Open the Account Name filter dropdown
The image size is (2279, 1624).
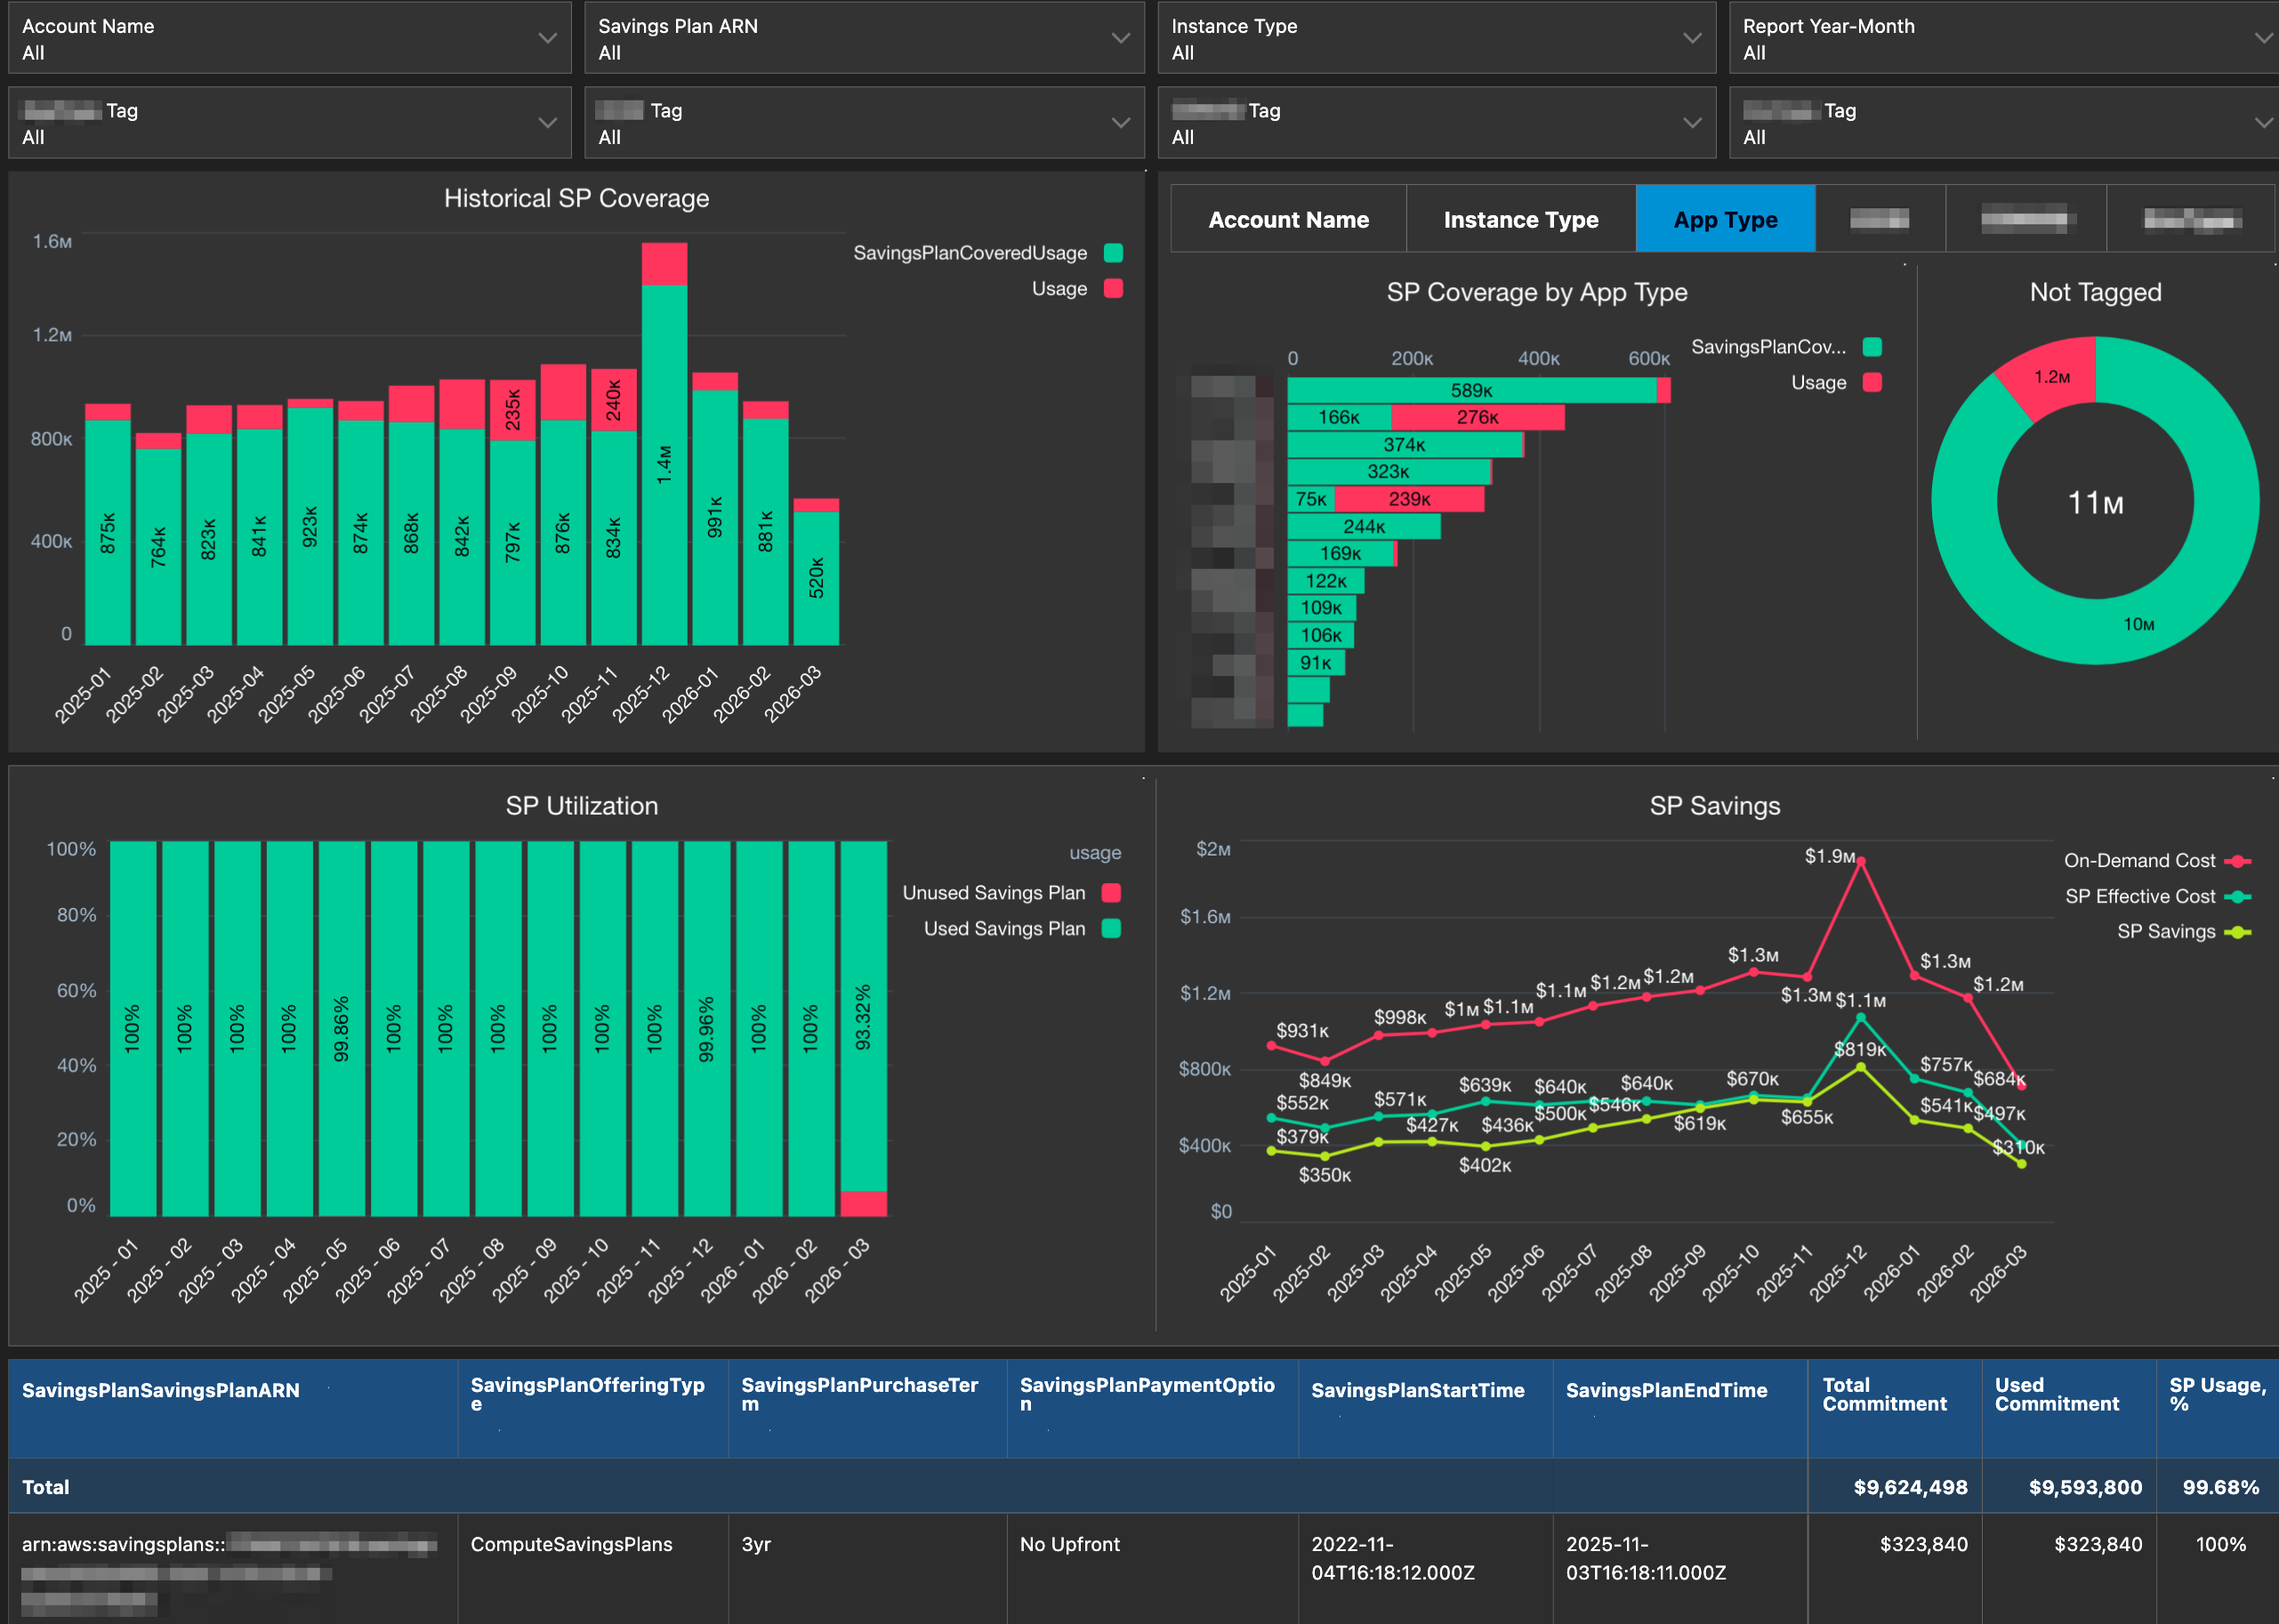290,38
